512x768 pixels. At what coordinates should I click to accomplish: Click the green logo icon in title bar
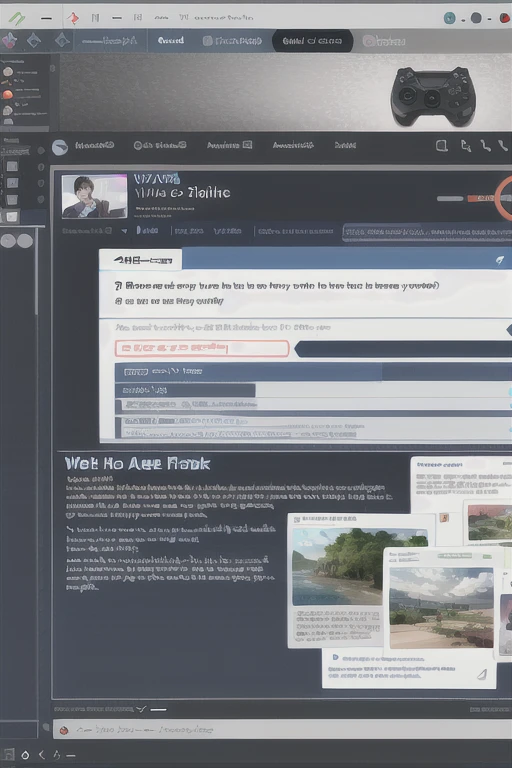click(17, 18)
